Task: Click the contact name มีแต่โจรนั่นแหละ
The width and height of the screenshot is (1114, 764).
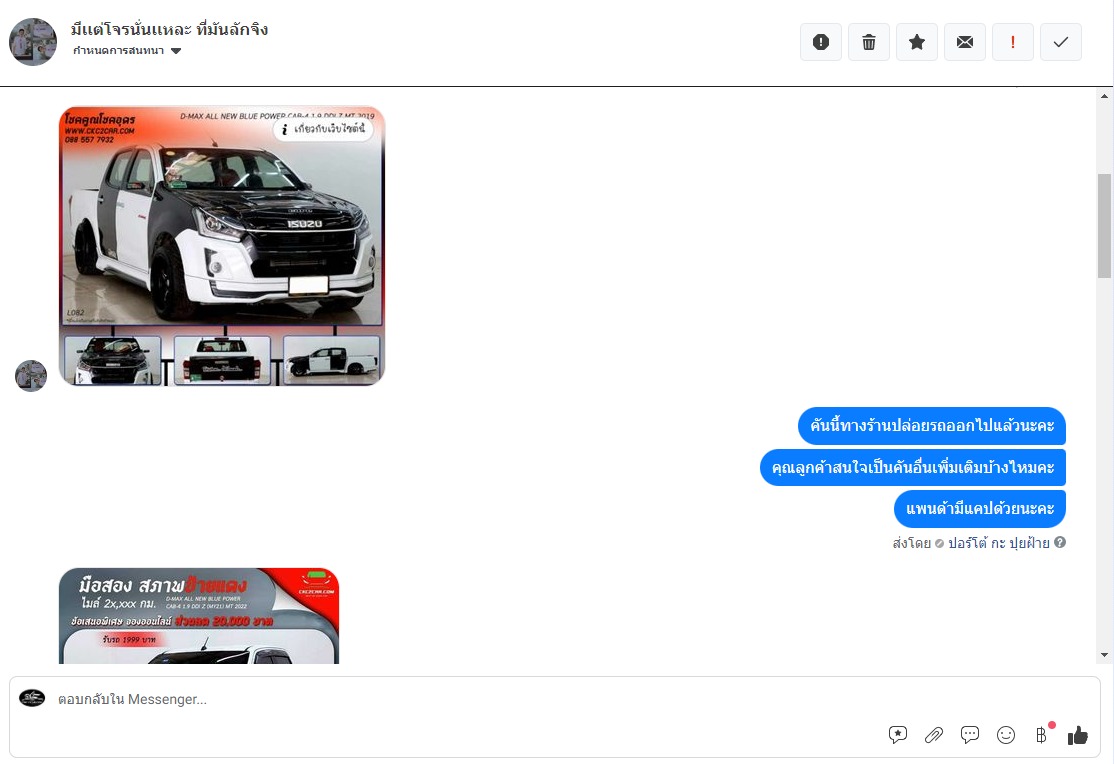Action: coord(169,29)
